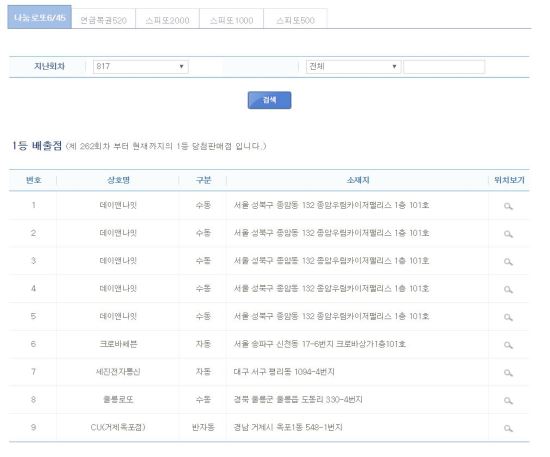Click the 소재지 column header
The height and width of the screenshot is (457, 550).
point(358,180)
